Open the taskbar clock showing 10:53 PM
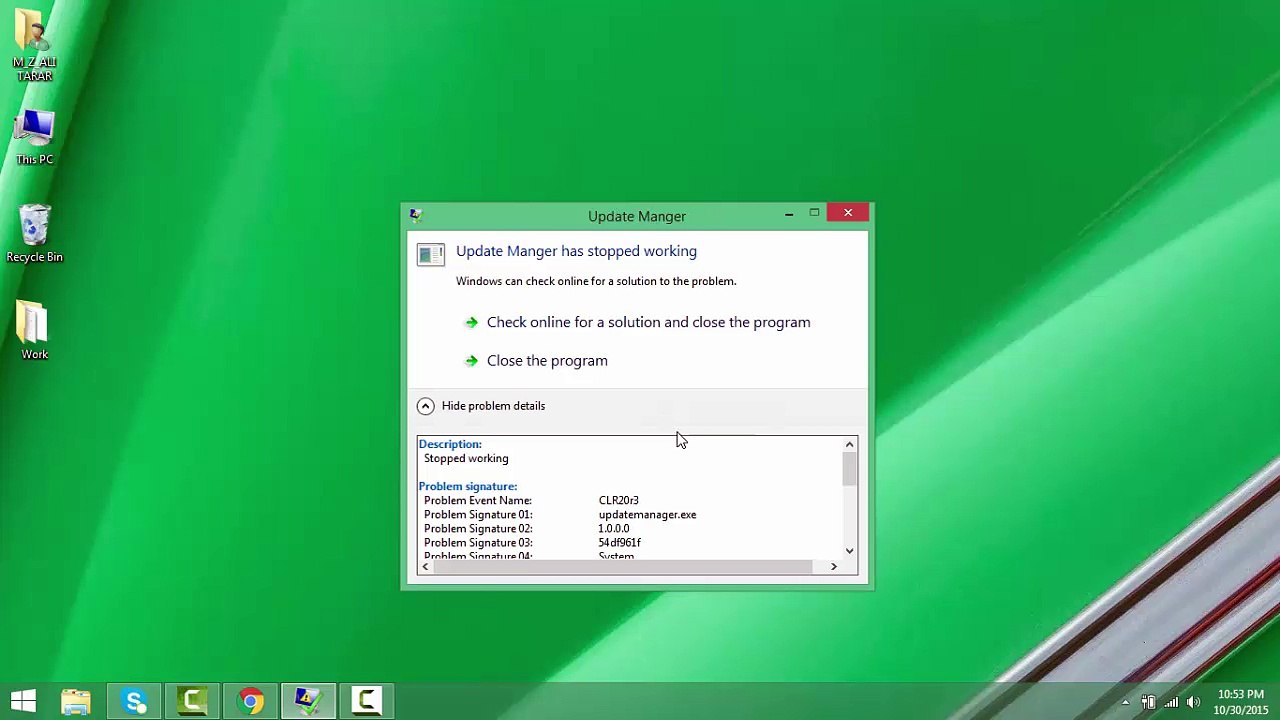 point(1241,702)
